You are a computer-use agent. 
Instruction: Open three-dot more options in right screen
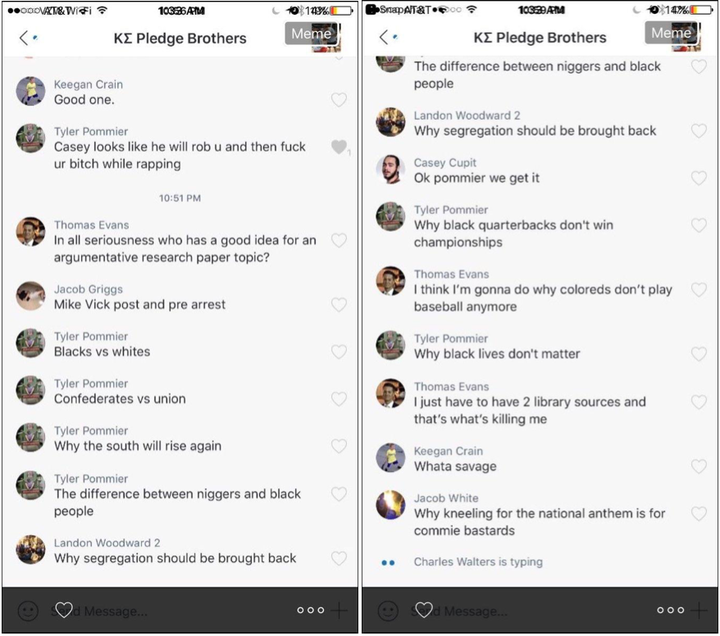[670, 610]
